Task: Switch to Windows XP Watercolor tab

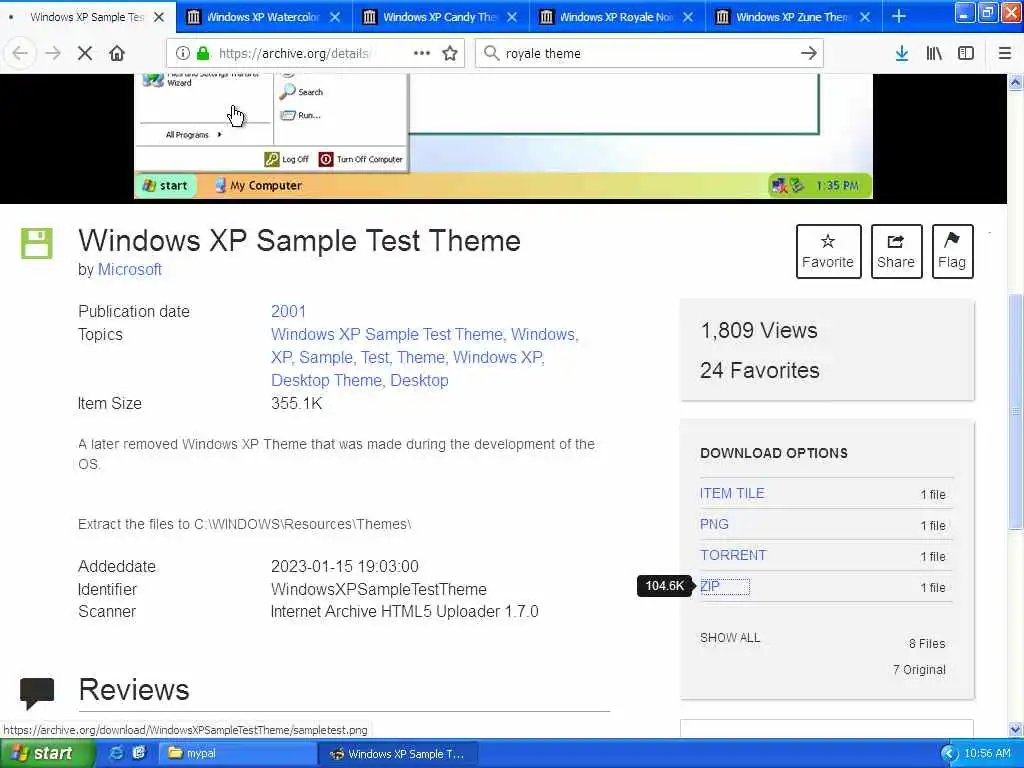Action: (264, 17)
